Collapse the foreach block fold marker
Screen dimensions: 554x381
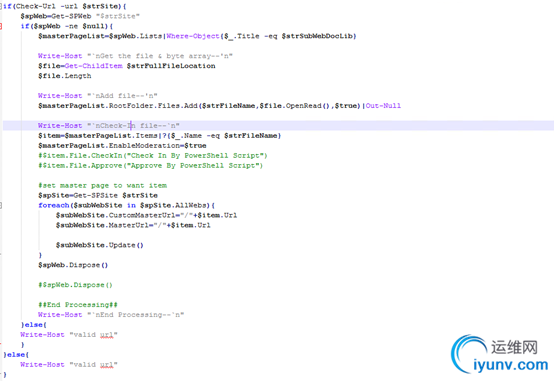tap(1, 205)
